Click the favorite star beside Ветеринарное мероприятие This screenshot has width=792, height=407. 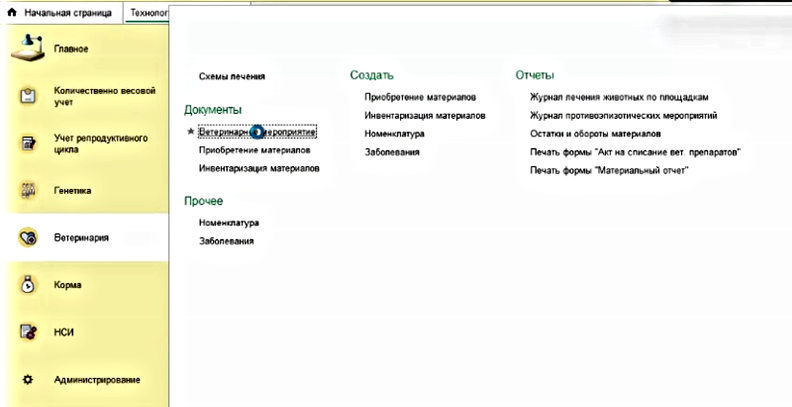(190, 132)
